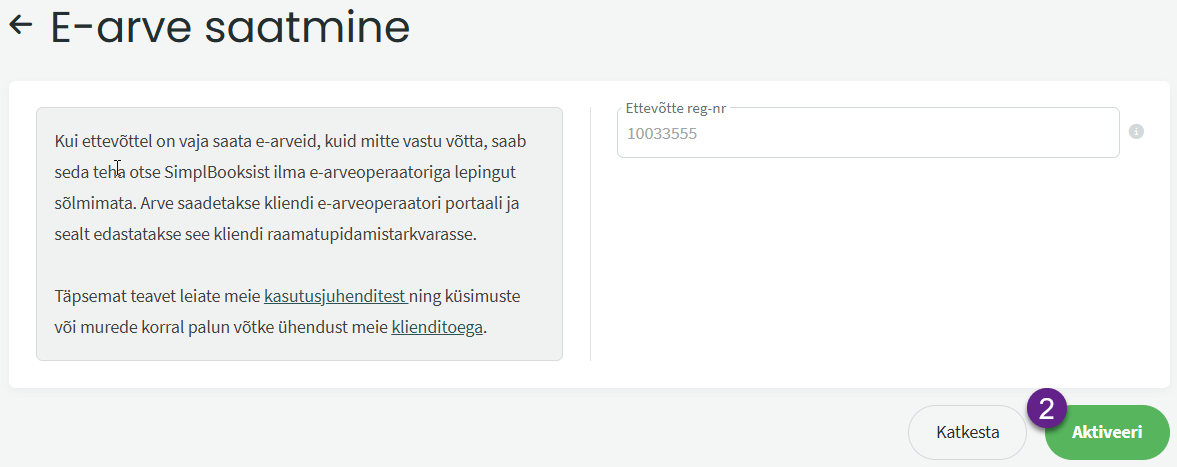
Task: Click the E-arve saatmine page heading
Action: (230, 27)
